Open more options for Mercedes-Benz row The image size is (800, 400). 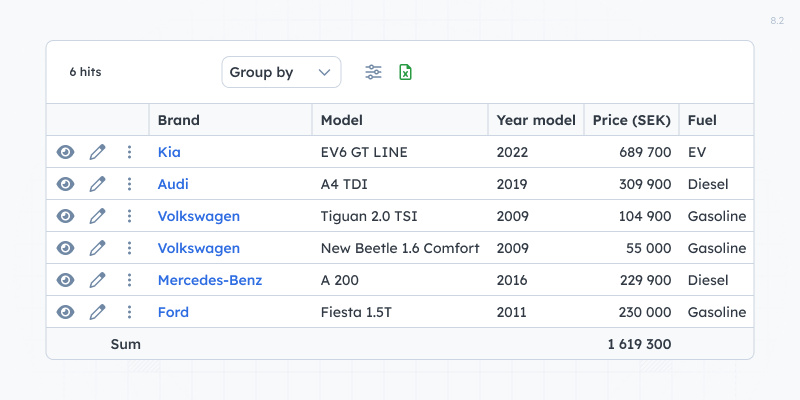(x=130, y=280)
